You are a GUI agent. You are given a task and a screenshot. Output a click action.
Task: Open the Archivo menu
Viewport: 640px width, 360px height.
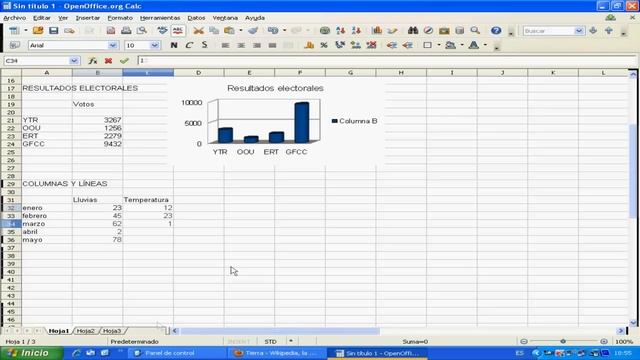coord(15,18)
